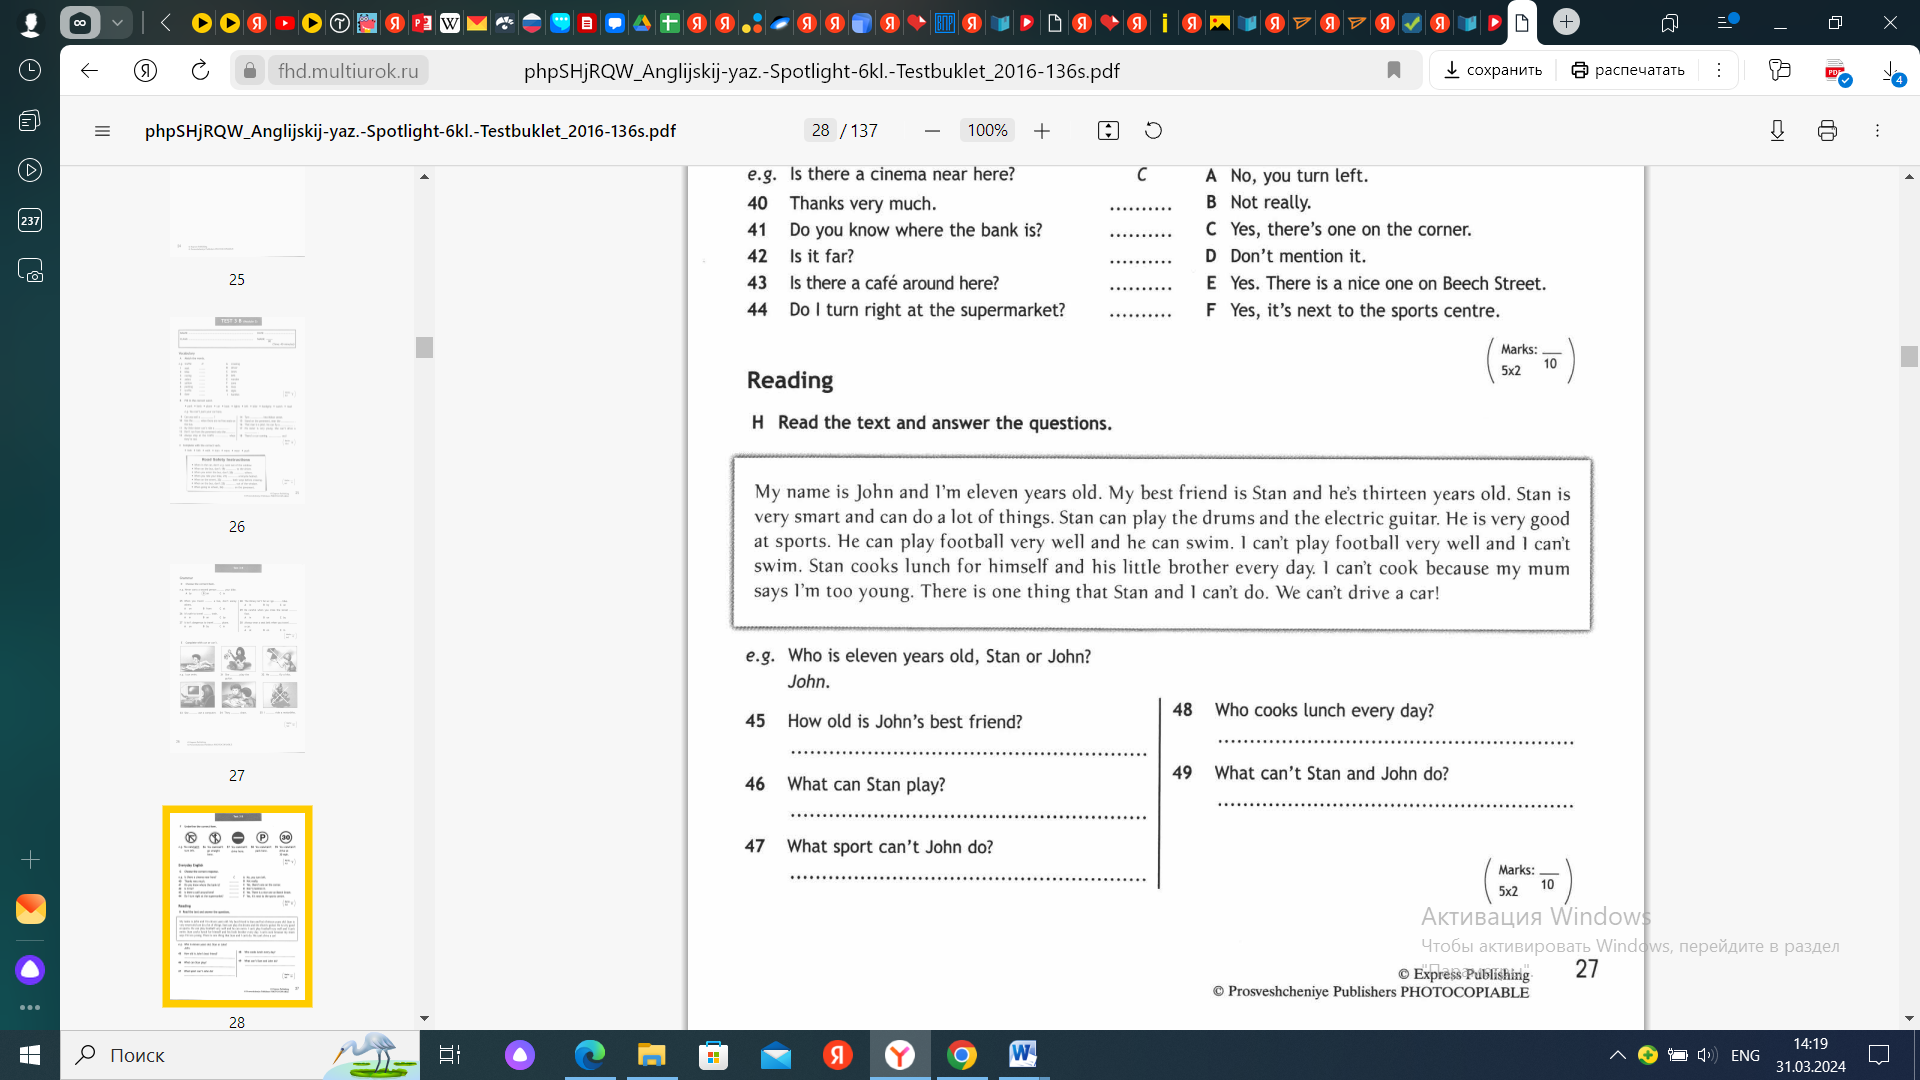Switch to the YouTube tab
The height and width of the screenshot is (1080, 1920).
[284, 22]
